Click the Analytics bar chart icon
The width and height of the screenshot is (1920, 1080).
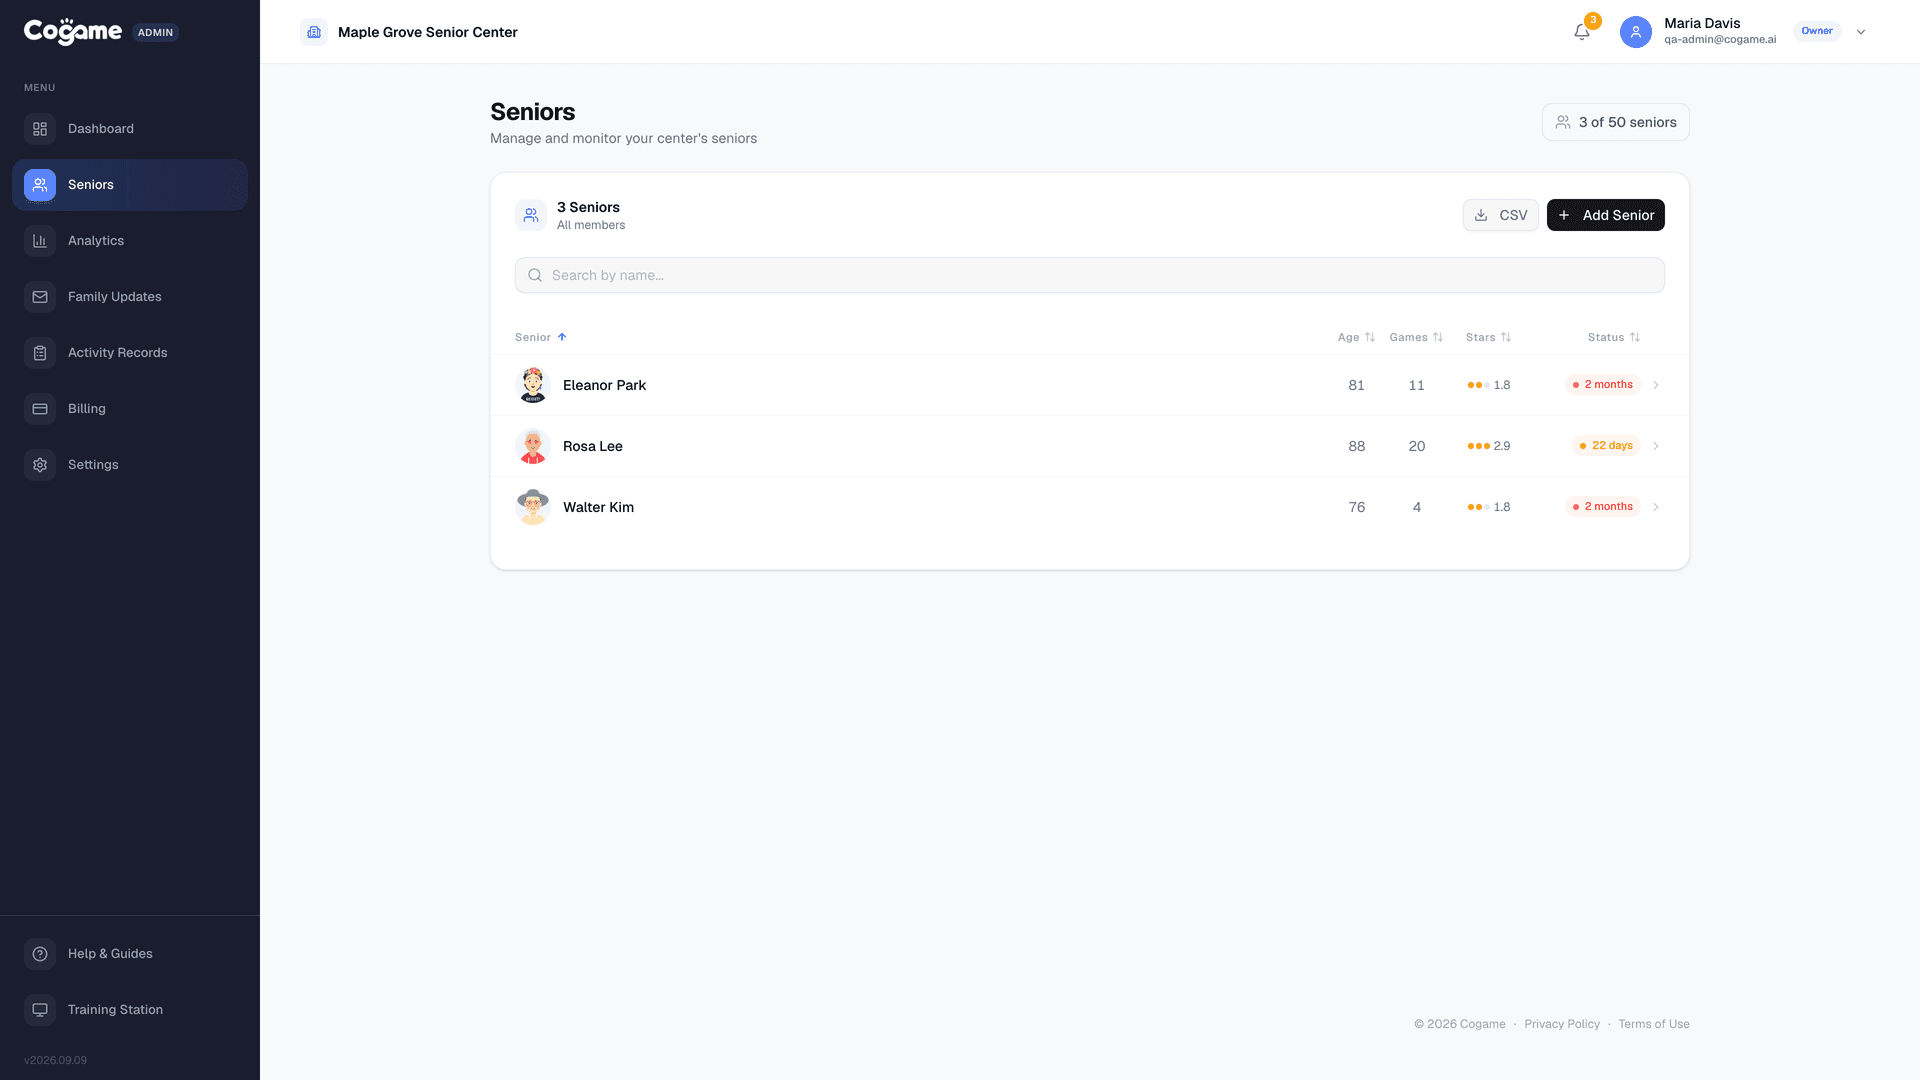(x=40, y=241)
